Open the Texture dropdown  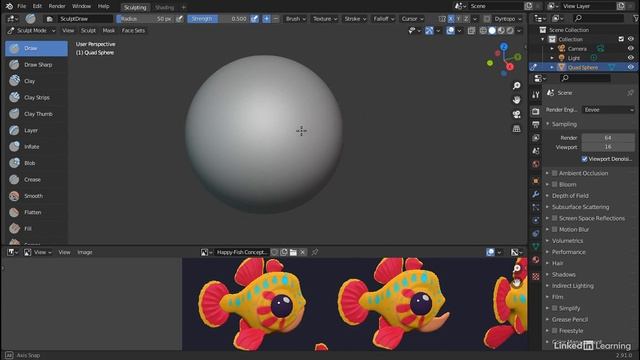(x=324, y=19)
